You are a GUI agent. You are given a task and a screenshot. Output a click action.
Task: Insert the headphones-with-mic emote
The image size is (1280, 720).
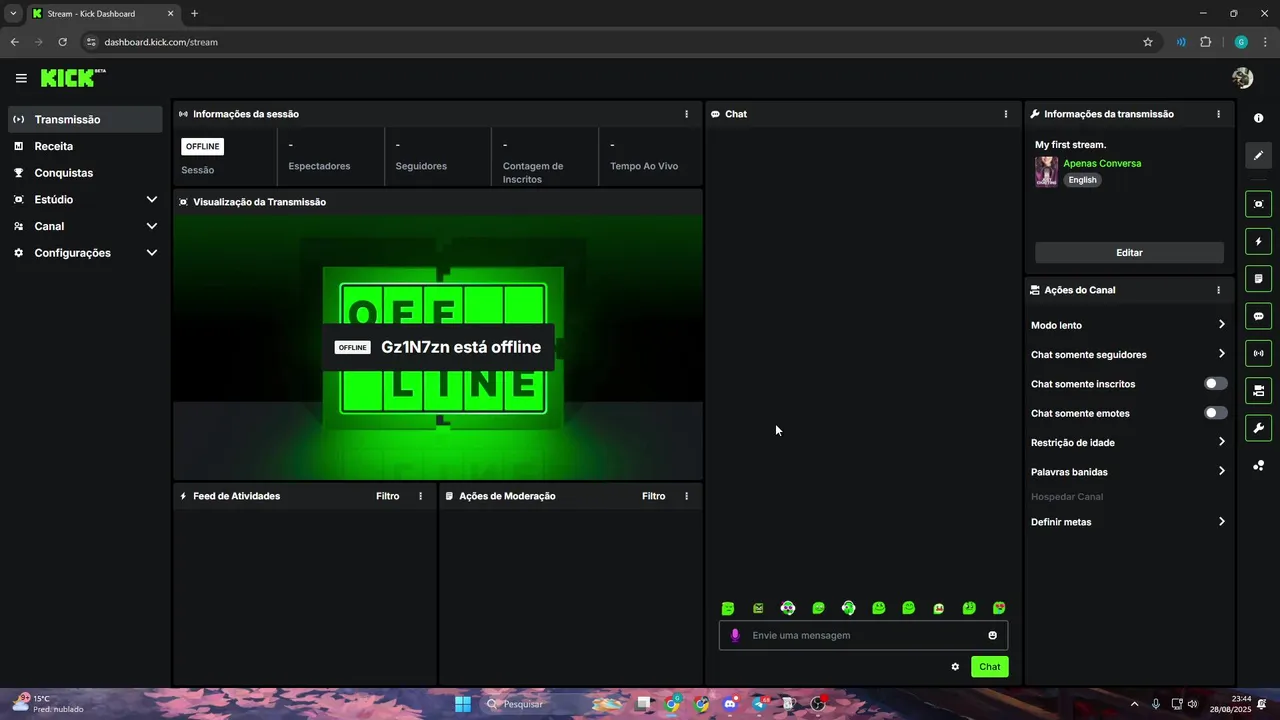(848, 608)
